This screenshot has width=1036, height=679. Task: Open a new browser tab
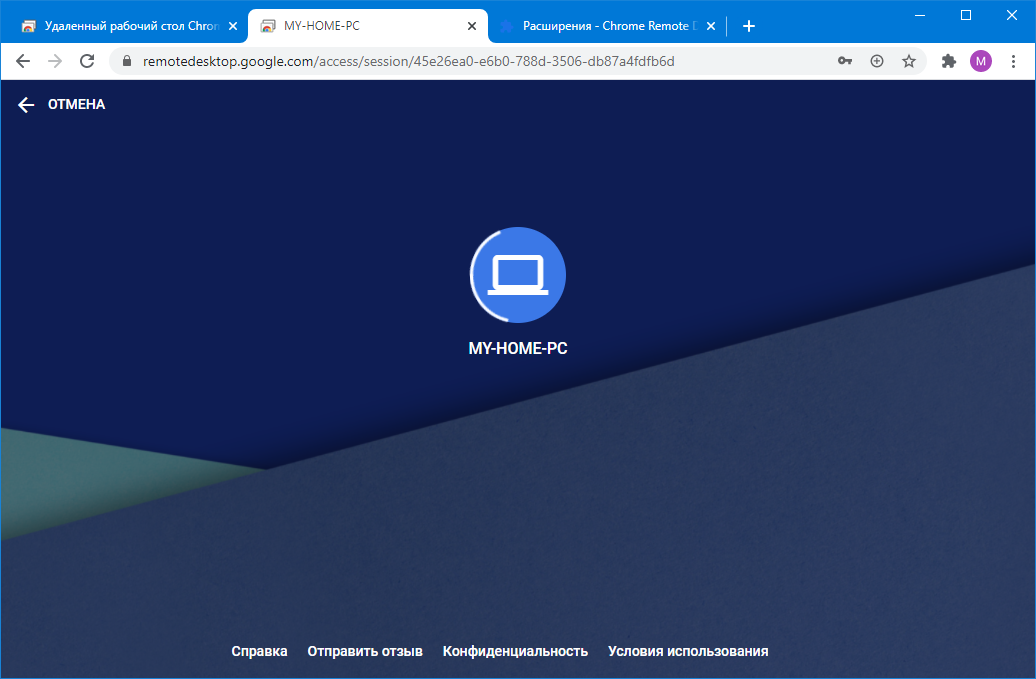pos(749,26)
